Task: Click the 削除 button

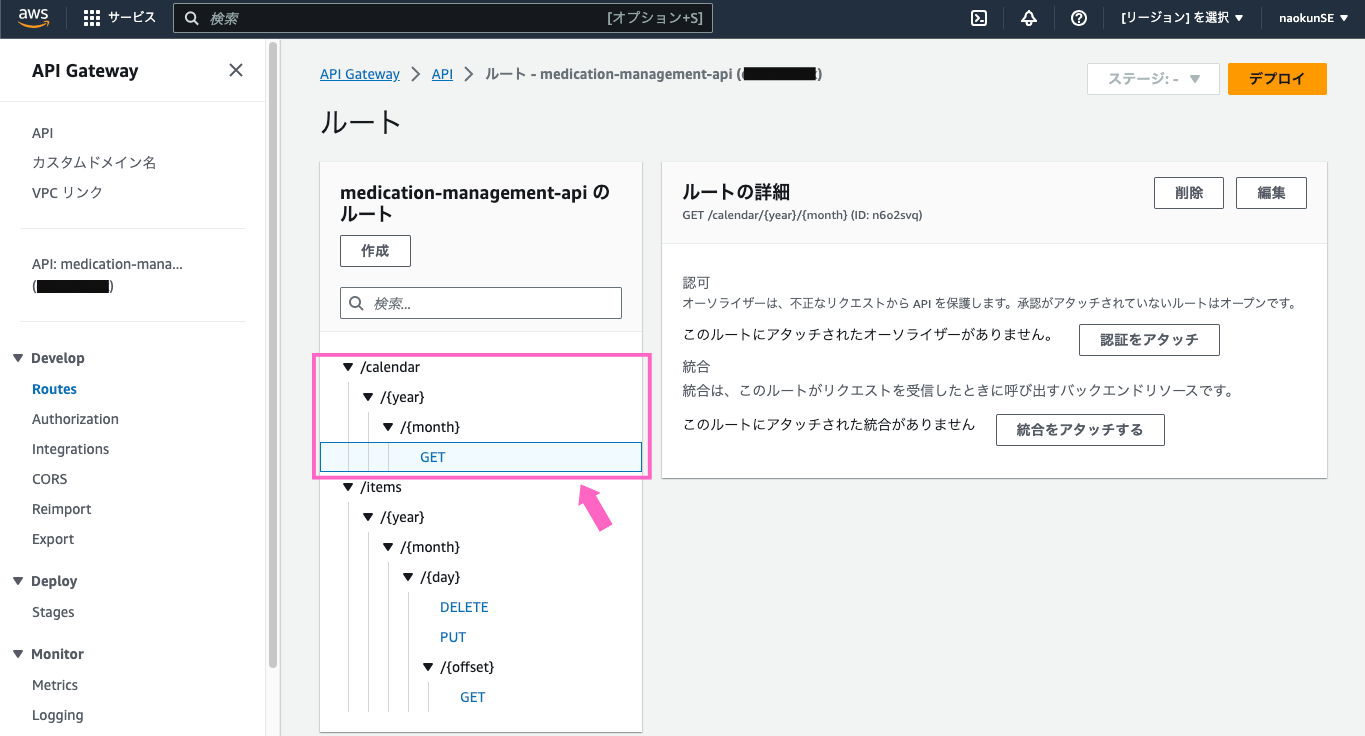Action: click(x=1189, y=193)
